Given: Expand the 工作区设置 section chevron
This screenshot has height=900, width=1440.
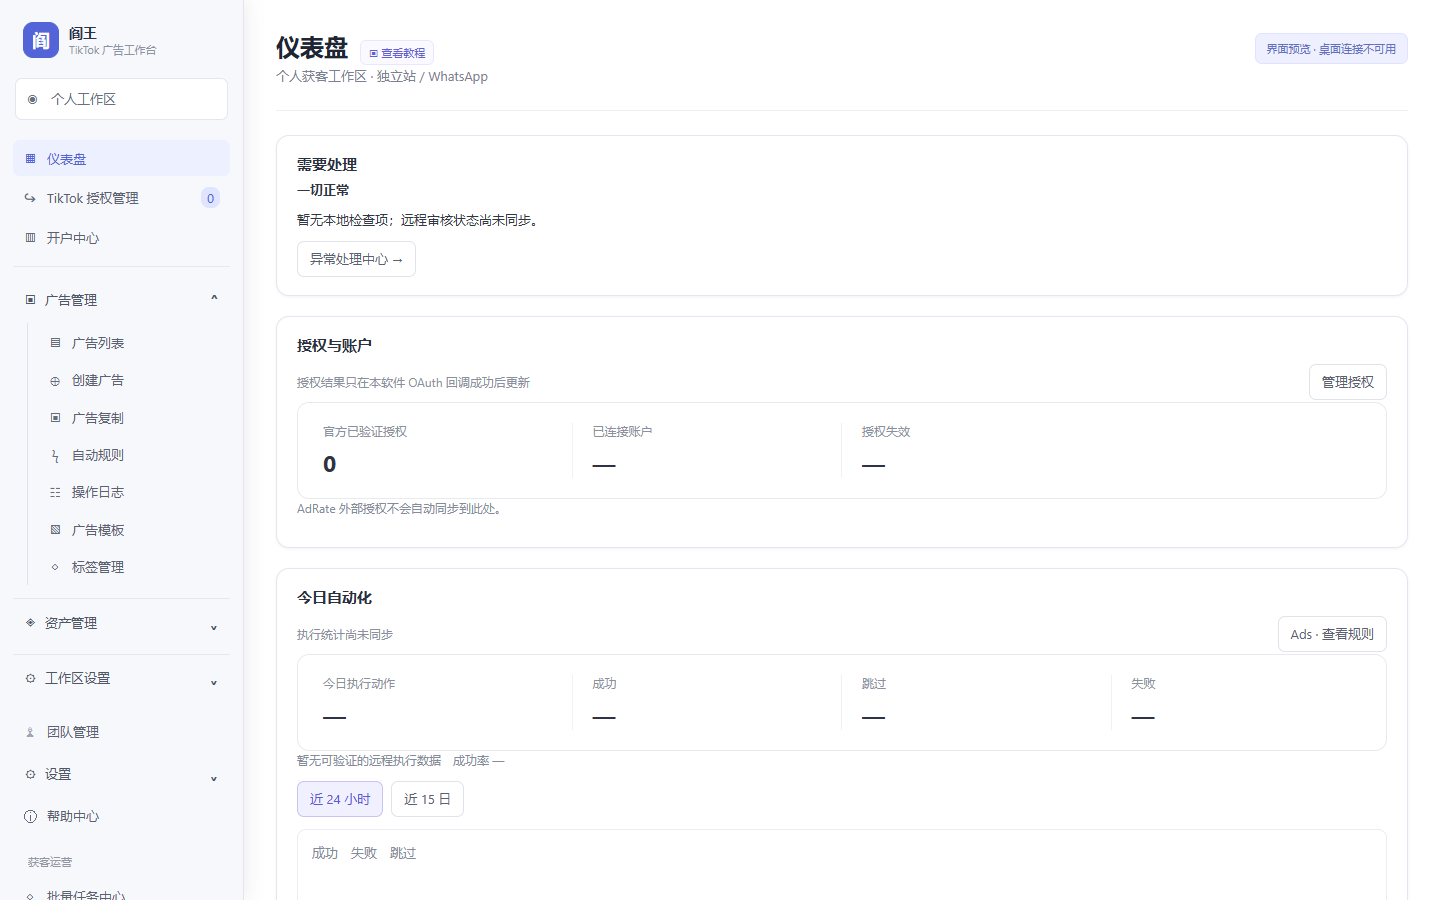Looking at the screenshot, I should click(214, 682).
